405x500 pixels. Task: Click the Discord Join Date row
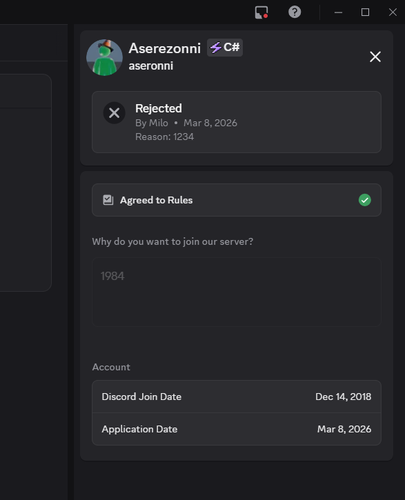click(x=237, y=397)
